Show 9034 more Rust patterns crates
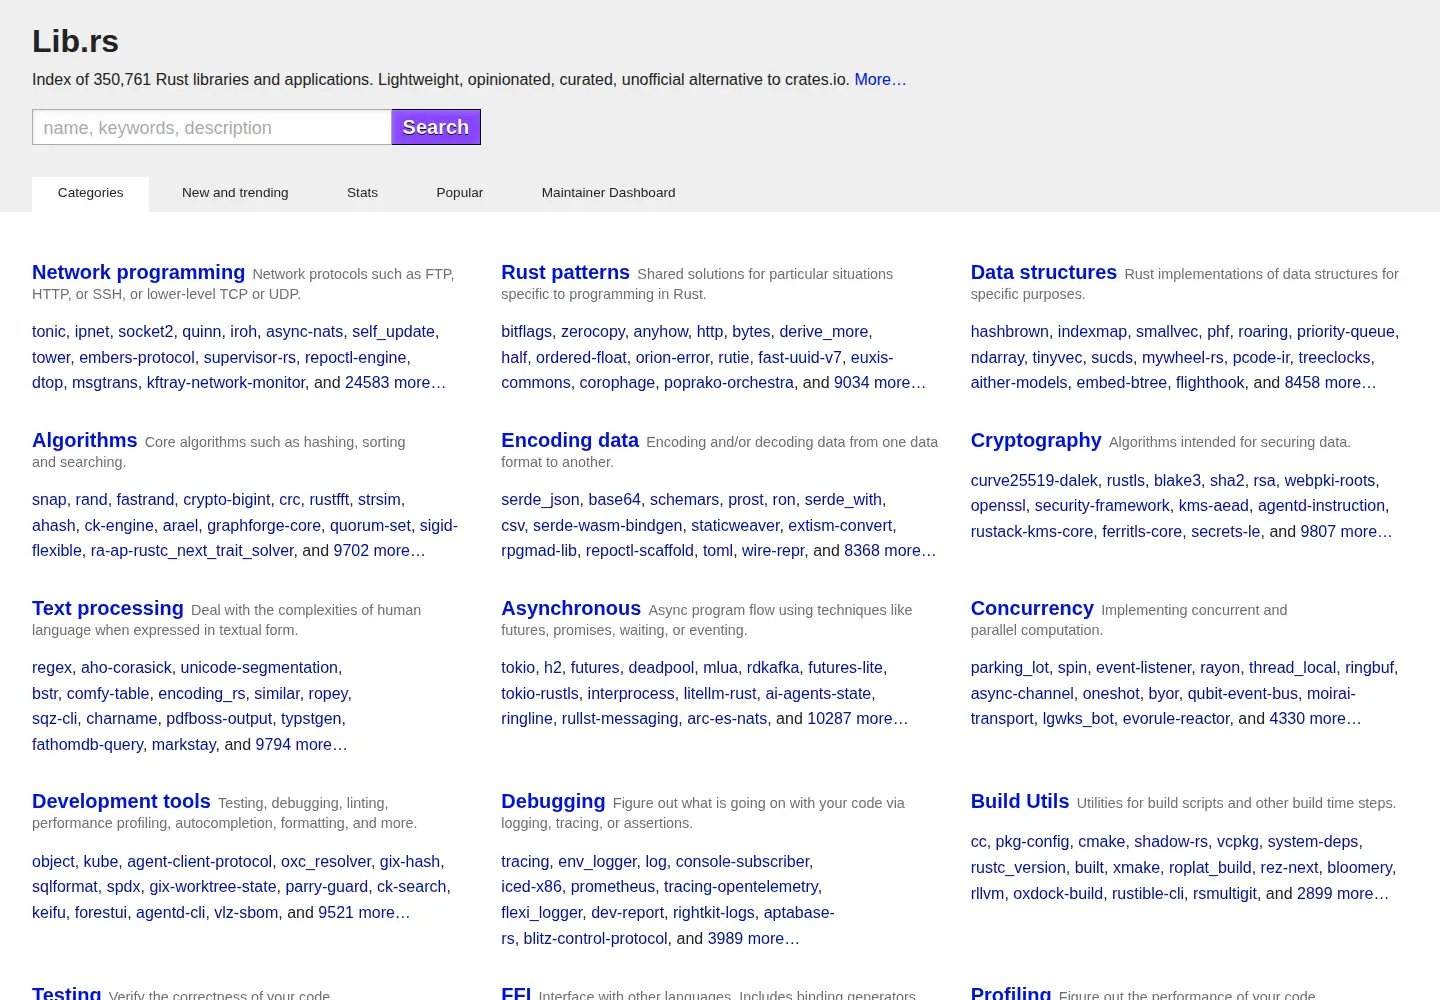Image resolution: width=1440 pixels, height=1000 pixels. click(880, 382)
